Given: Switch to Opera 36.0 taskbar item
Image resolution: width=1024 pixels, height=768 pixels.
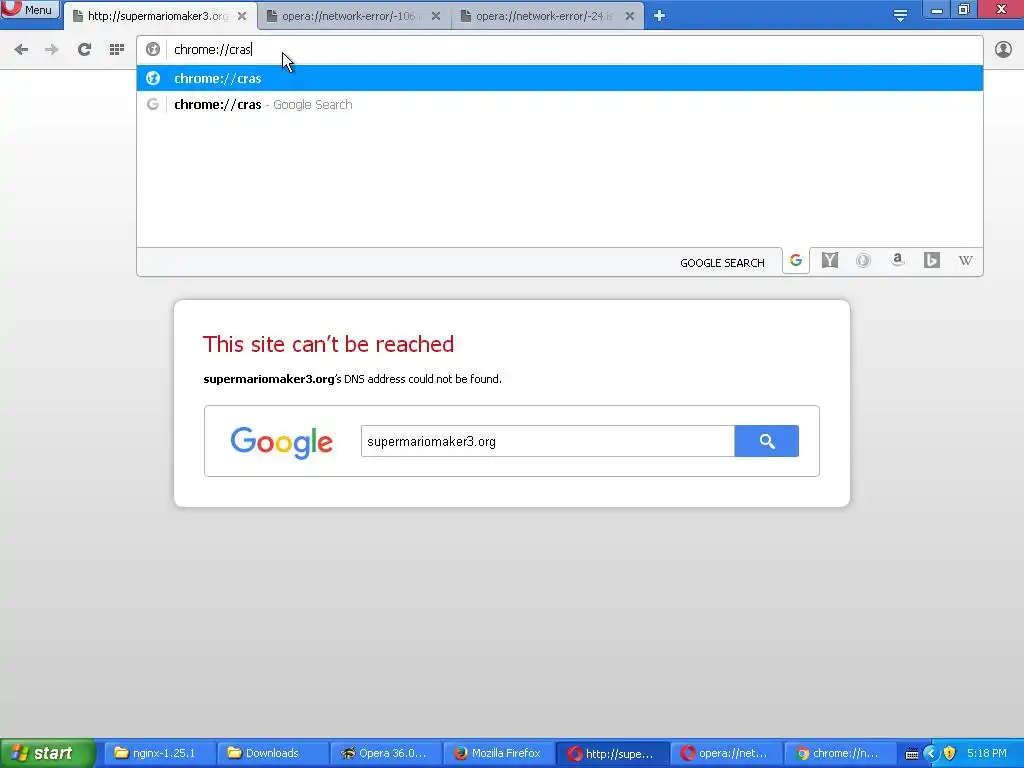Looking at the screenshot, I should point(386,753).
